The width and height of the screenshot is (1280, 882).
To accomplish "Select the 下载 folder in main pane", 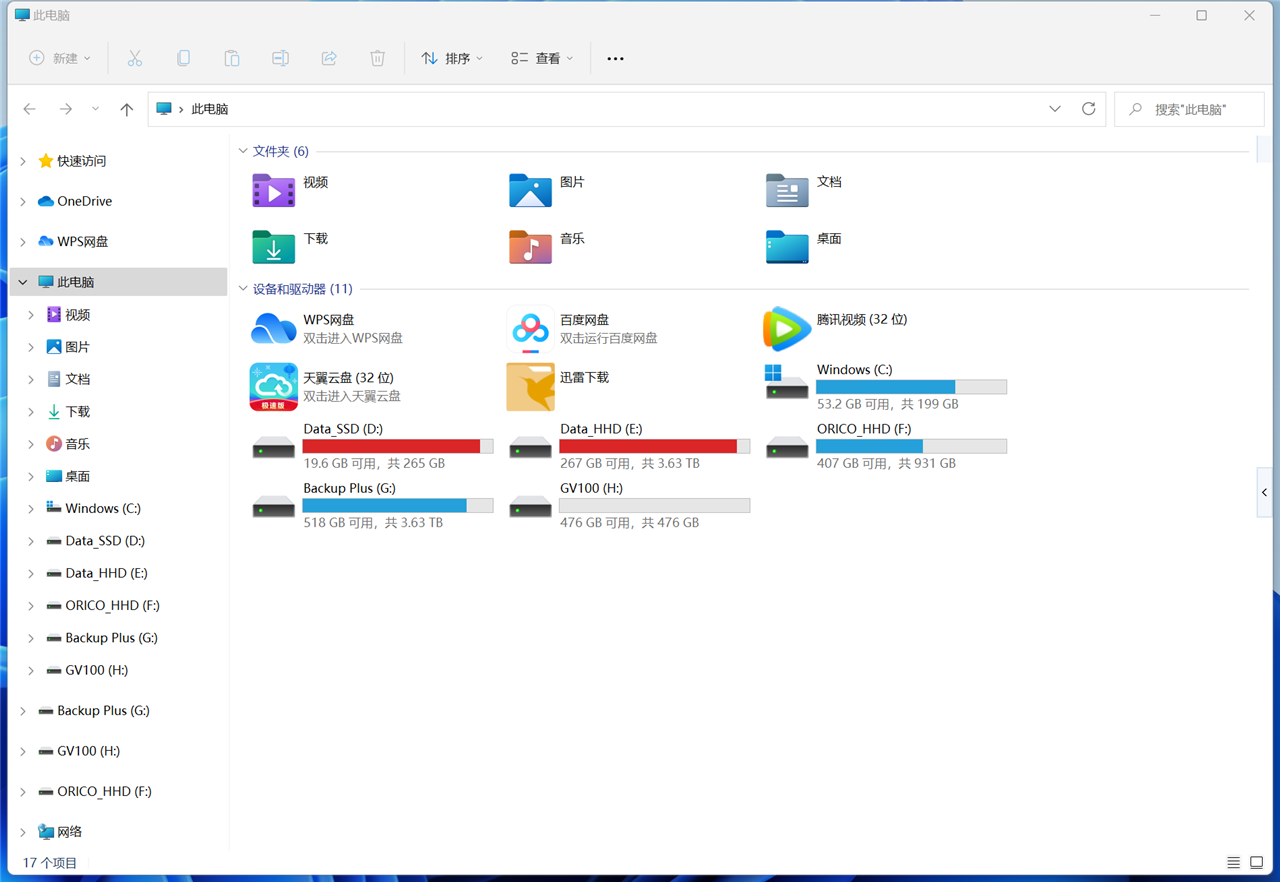I will point(291,246).
